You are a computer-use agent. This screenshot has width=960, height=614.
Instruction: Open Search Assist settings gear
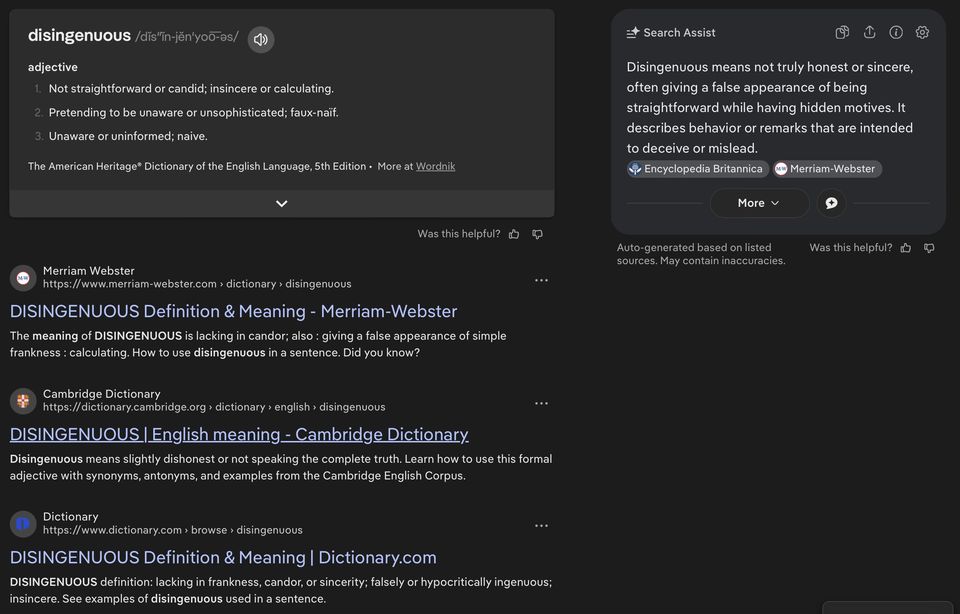[922, 32]
